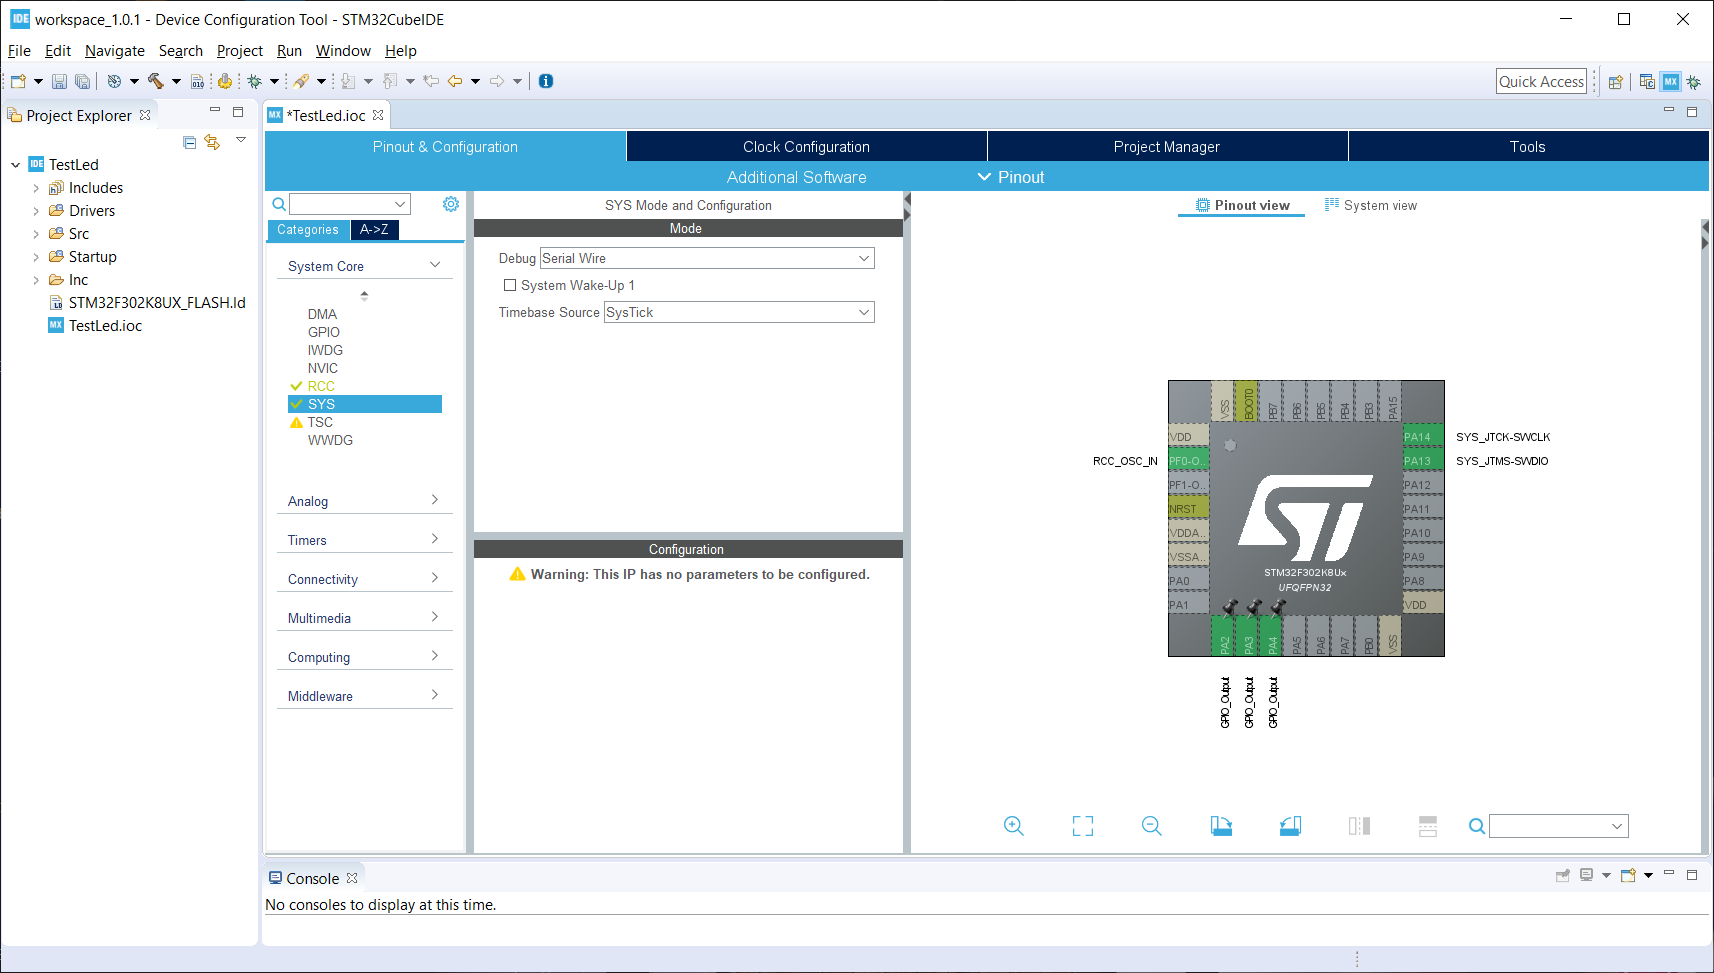Open the Navigate menu
Screen dimensions: 1714x973
pos(115,51)
